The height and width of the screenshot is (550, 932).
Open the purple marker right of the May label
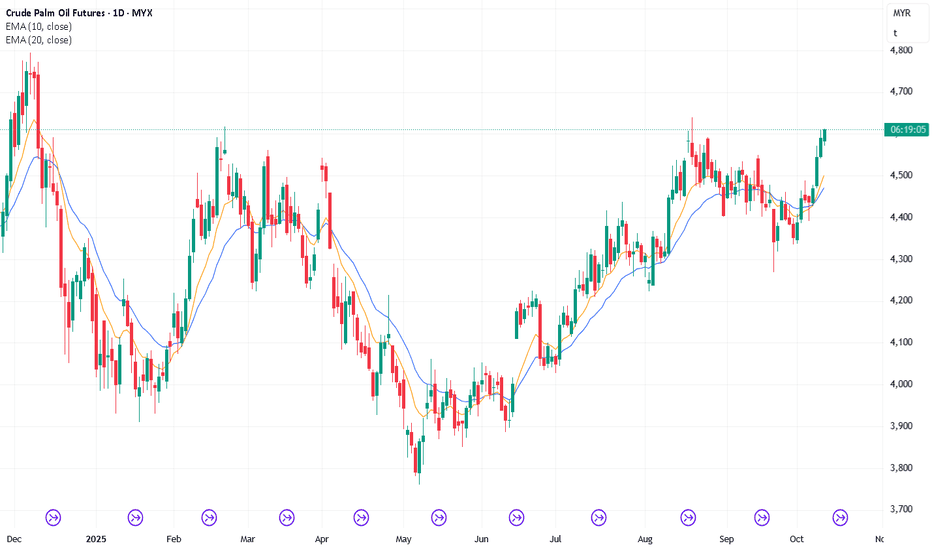[439, 517]
